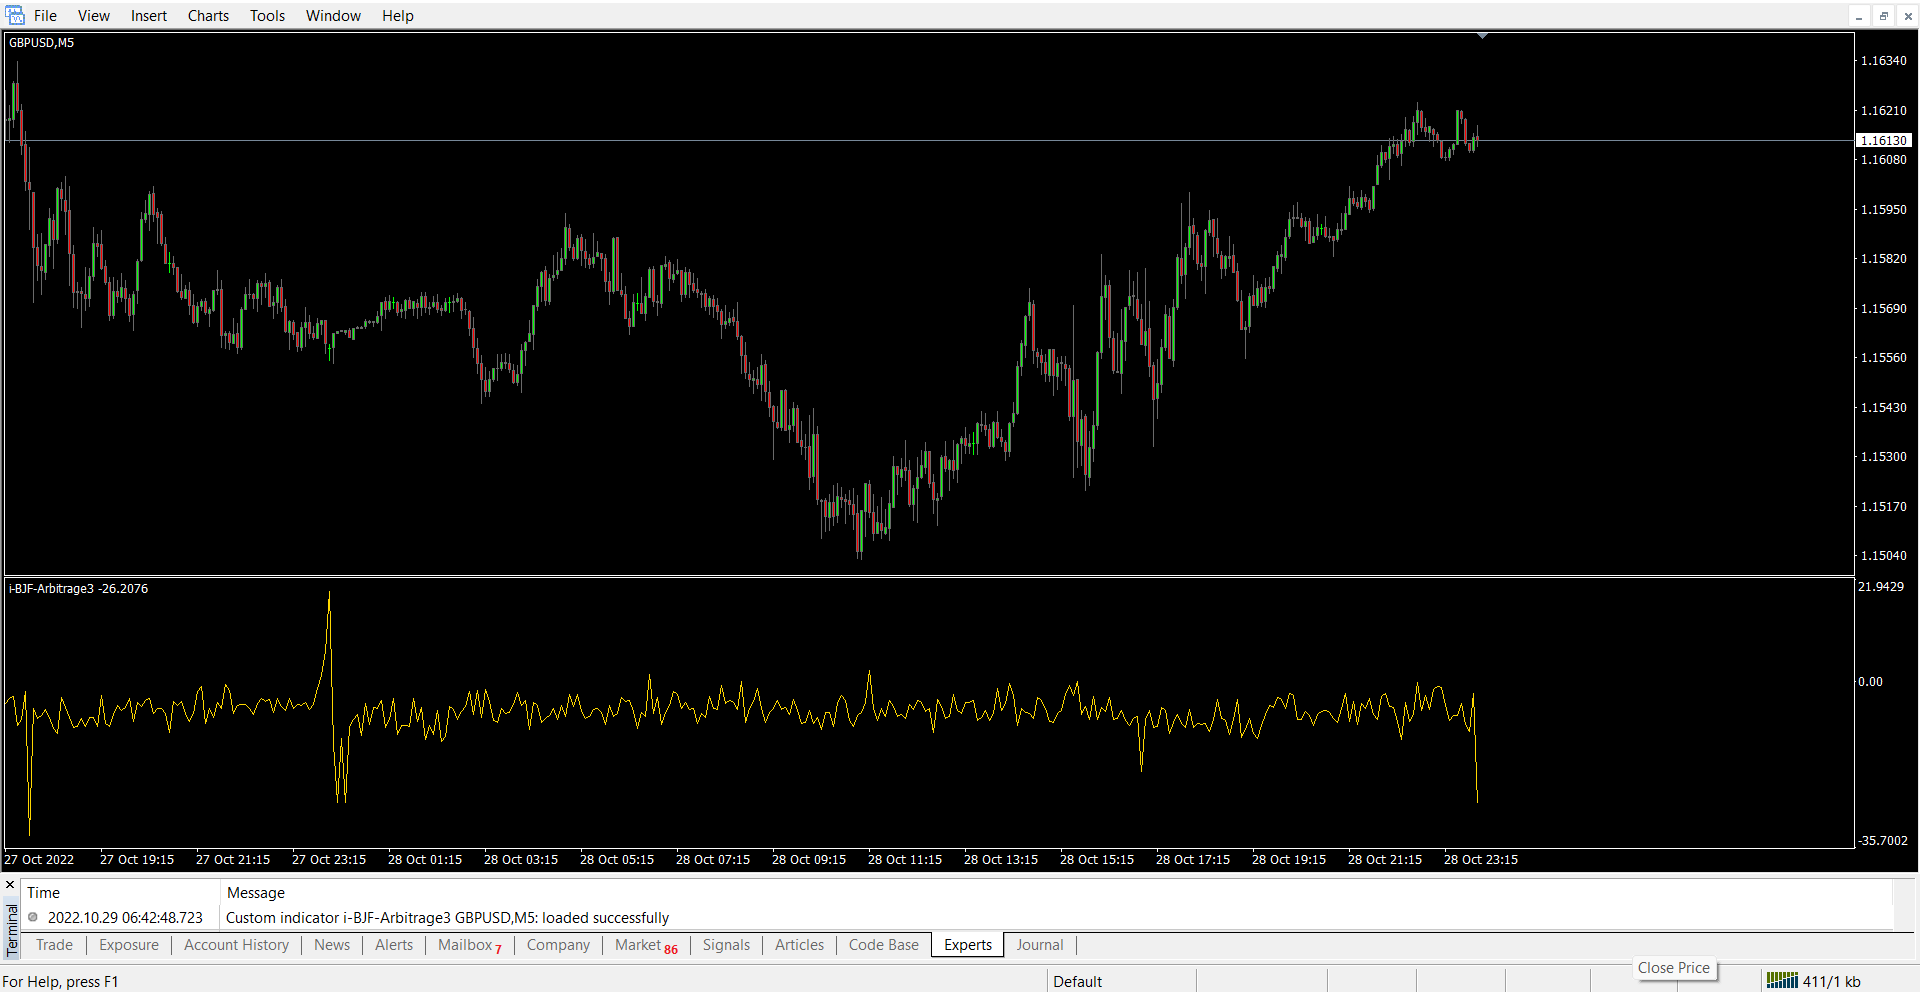
Task: Click the MetaTrader application icon in menu bar
Action: [15, 15]
